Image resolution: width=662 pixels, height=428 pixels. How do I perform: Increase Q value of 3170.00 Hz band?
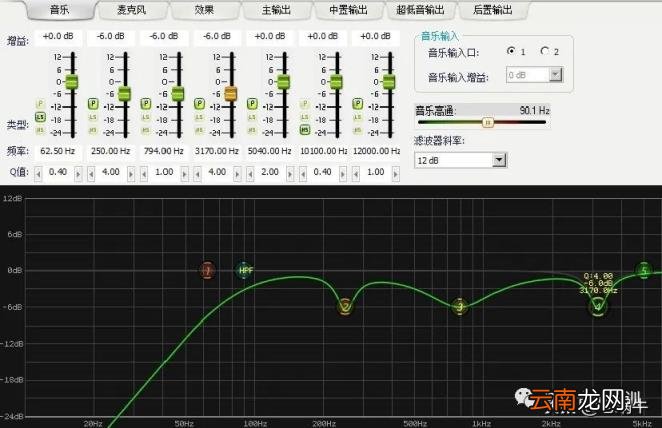(237, 173)
